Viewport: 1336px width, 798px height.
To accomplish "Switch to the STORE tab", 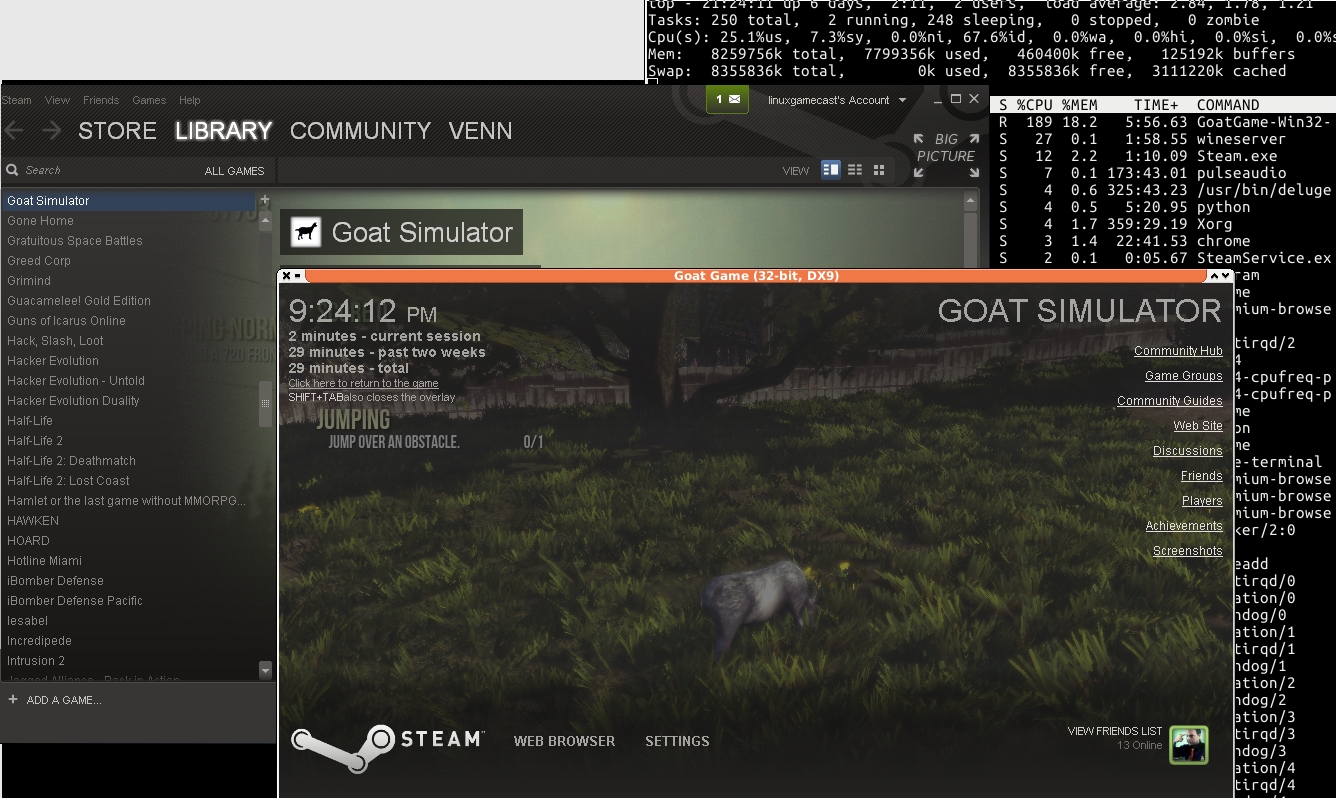I will (x=117, y=131).
